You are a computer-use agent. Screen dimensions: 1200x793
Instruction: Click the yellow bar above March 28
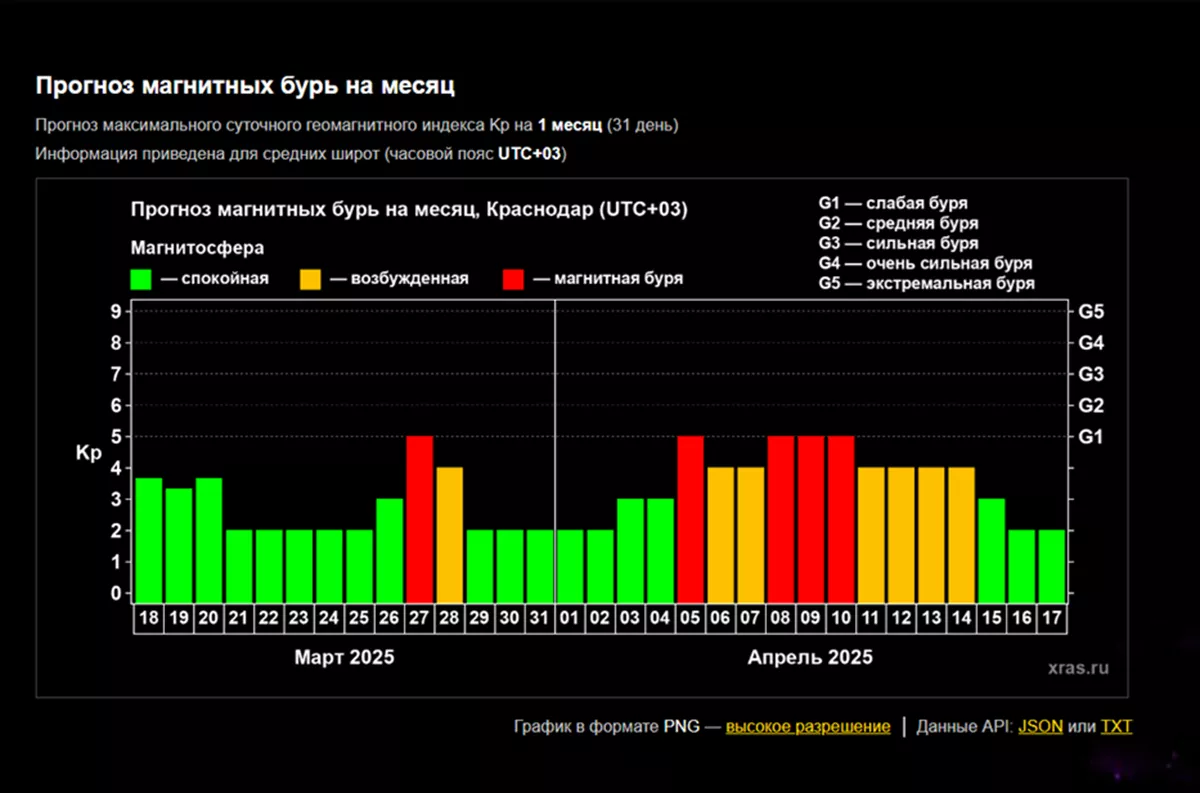point(450,530)
